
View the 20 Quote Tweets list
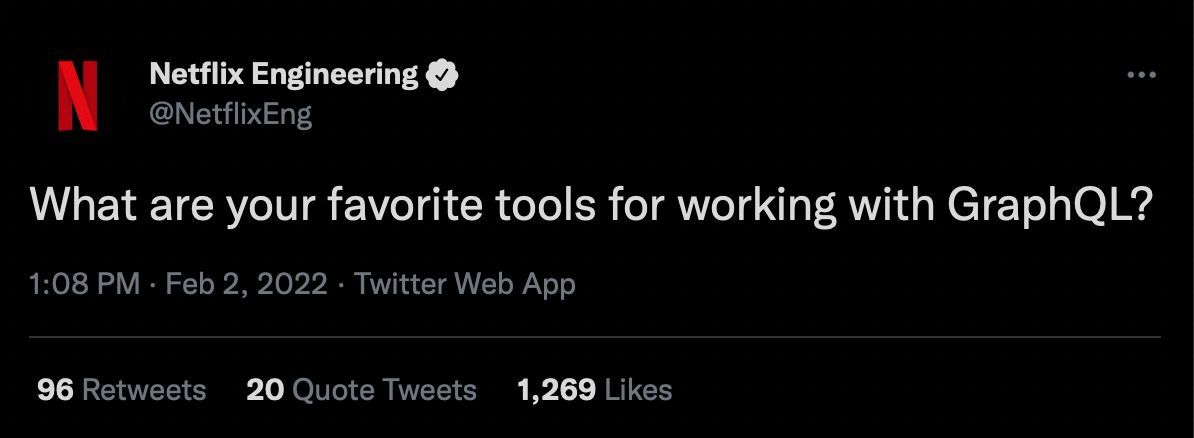(361, 390)
